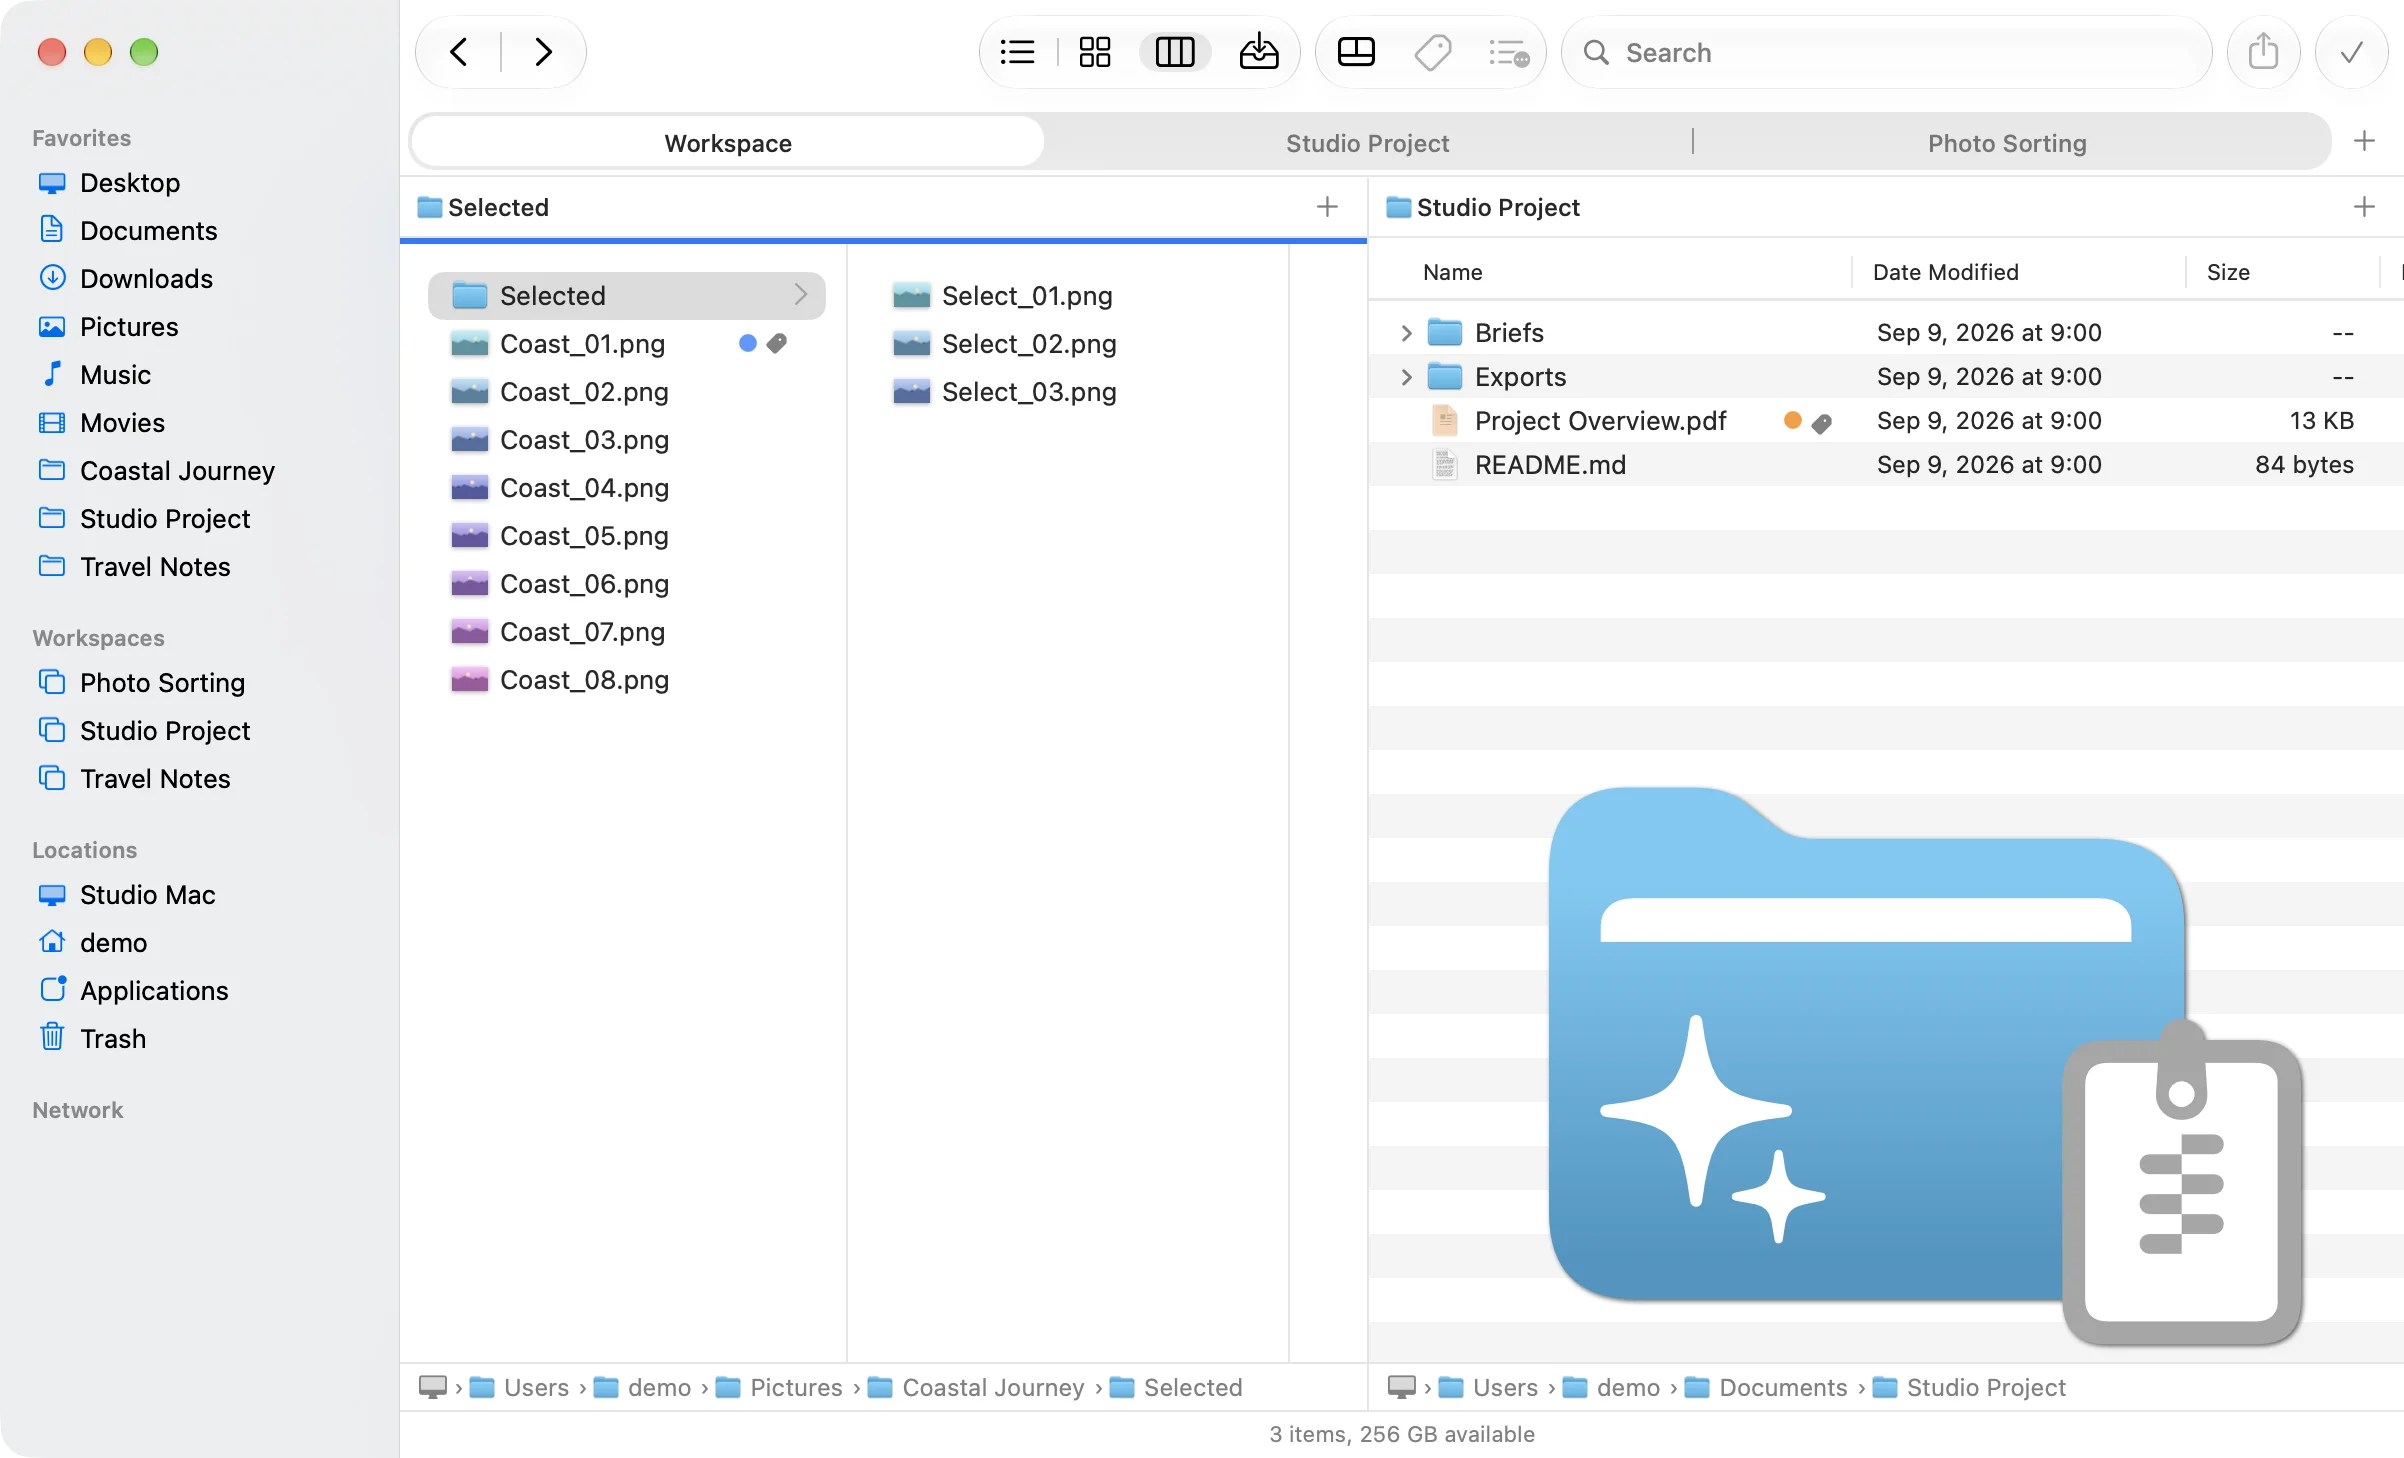Go back with the left arrow button

(x=459, y=52)
